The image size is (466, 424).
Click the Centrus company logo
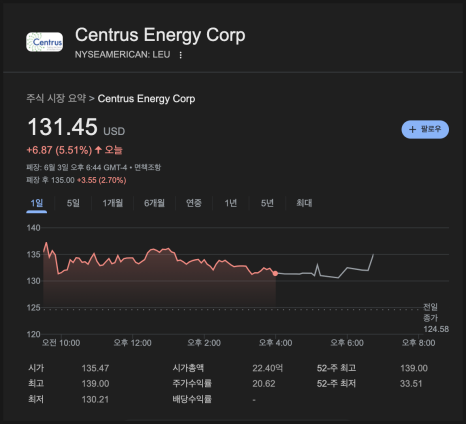[44, 42]
